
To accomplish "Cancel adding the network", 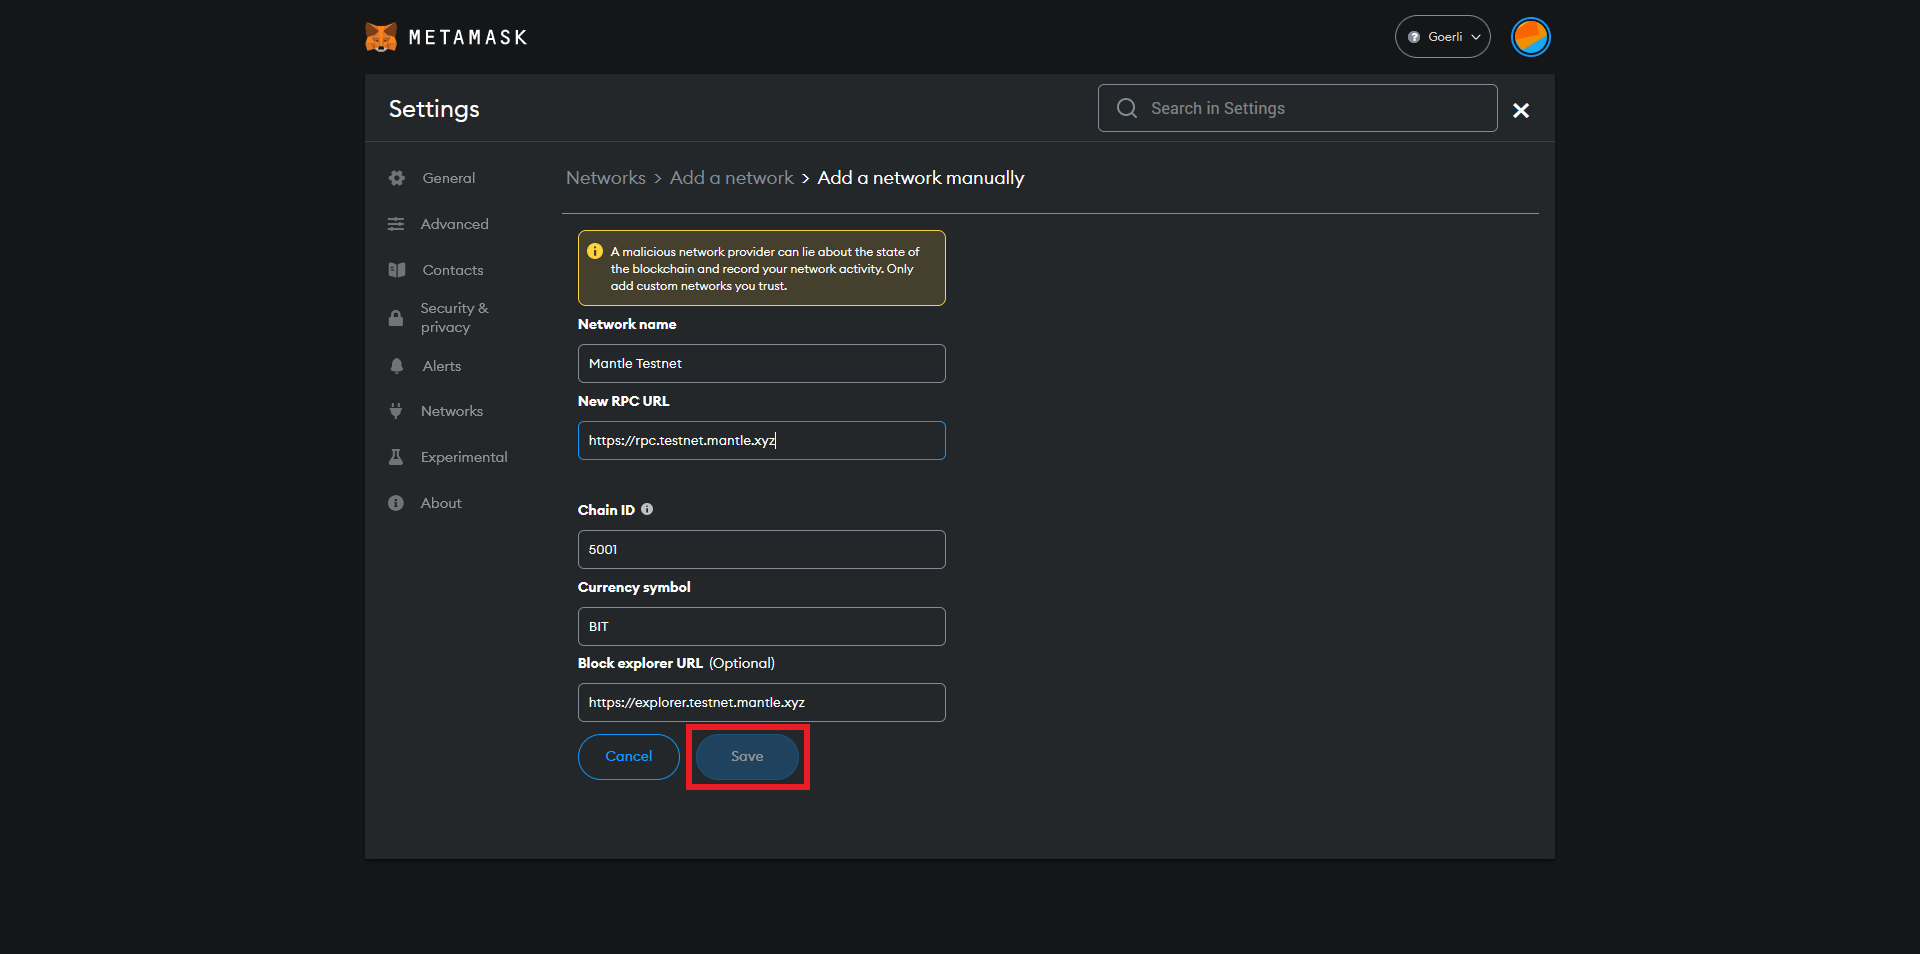I will [x=628, y=757].
